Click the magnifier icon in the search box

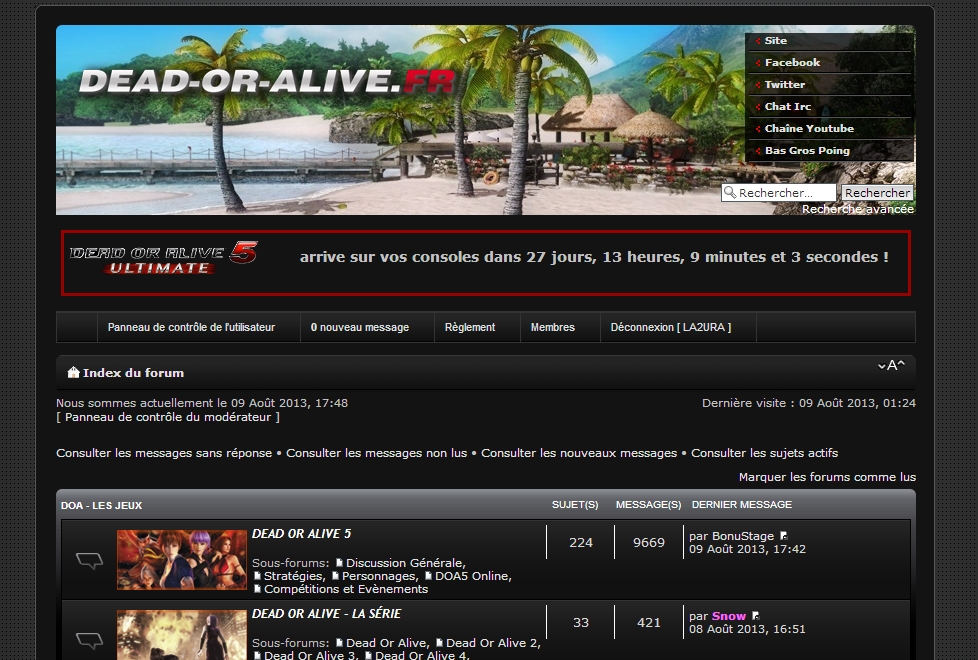click(730, 193)
